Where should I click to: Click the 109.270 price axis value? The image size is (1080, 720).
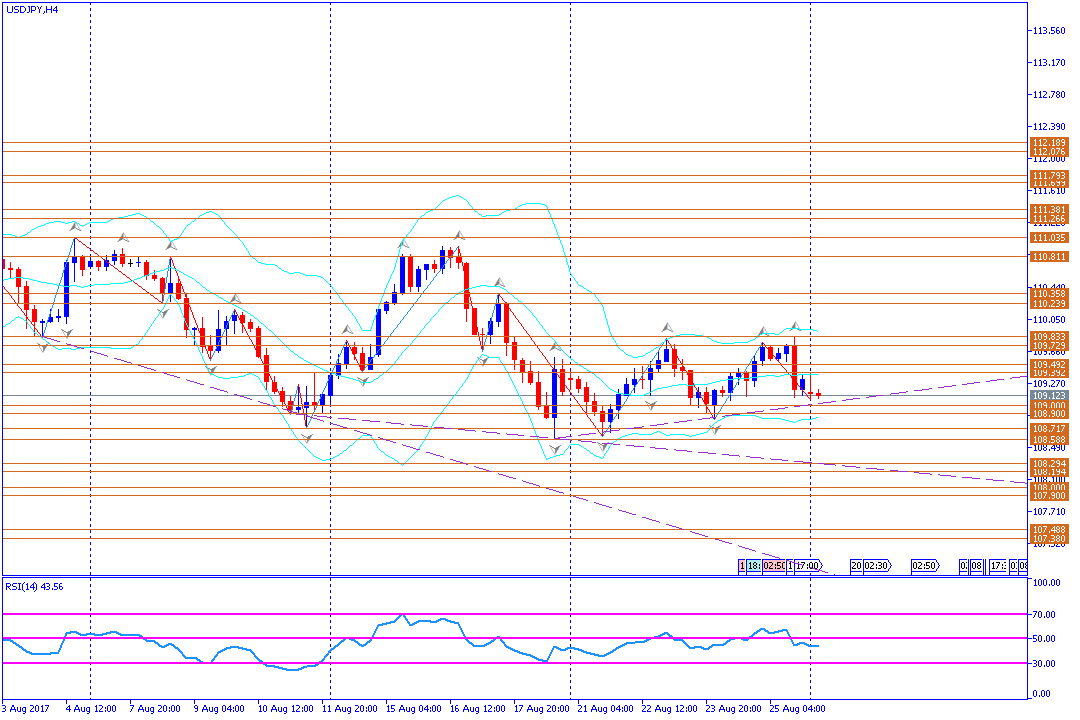tap(1049, 384)
